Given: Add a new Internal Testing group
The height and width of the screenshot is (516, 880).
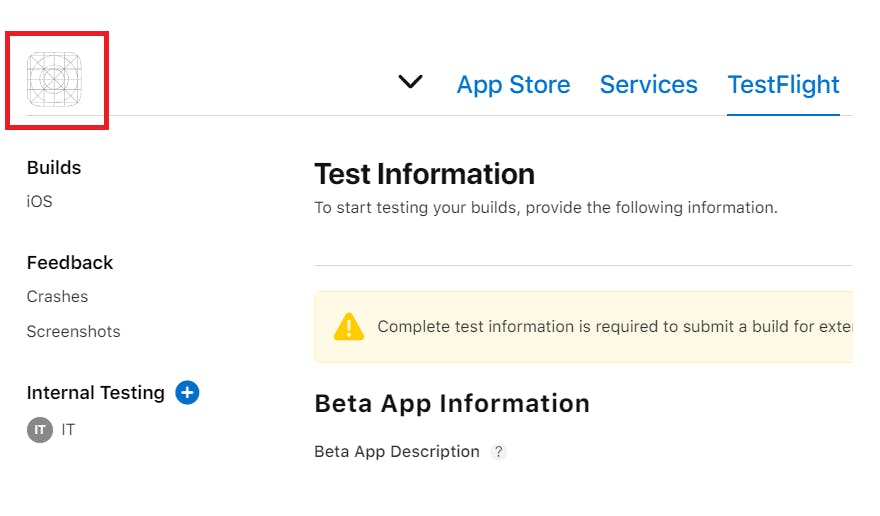Looking at the screenshot, I should [x=187, y=393].
